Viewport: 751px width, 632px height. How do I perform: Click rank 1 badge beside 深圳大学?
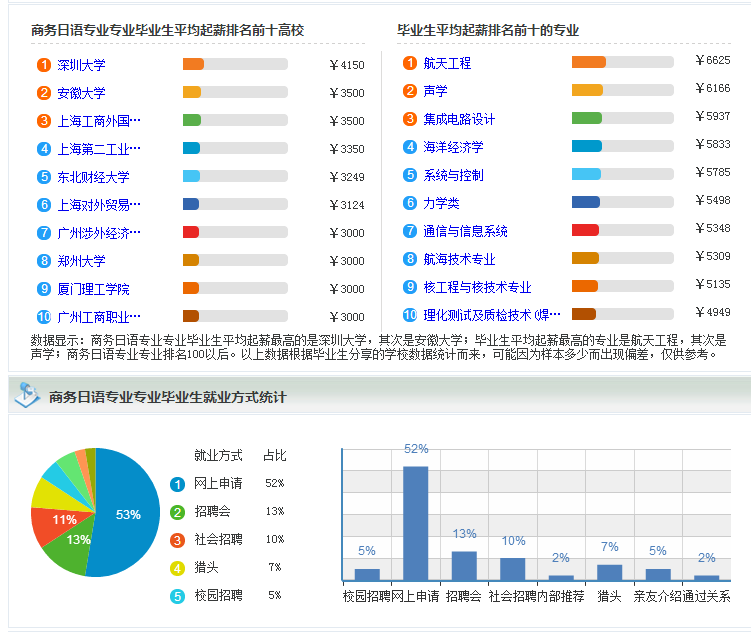click(44, 65)
